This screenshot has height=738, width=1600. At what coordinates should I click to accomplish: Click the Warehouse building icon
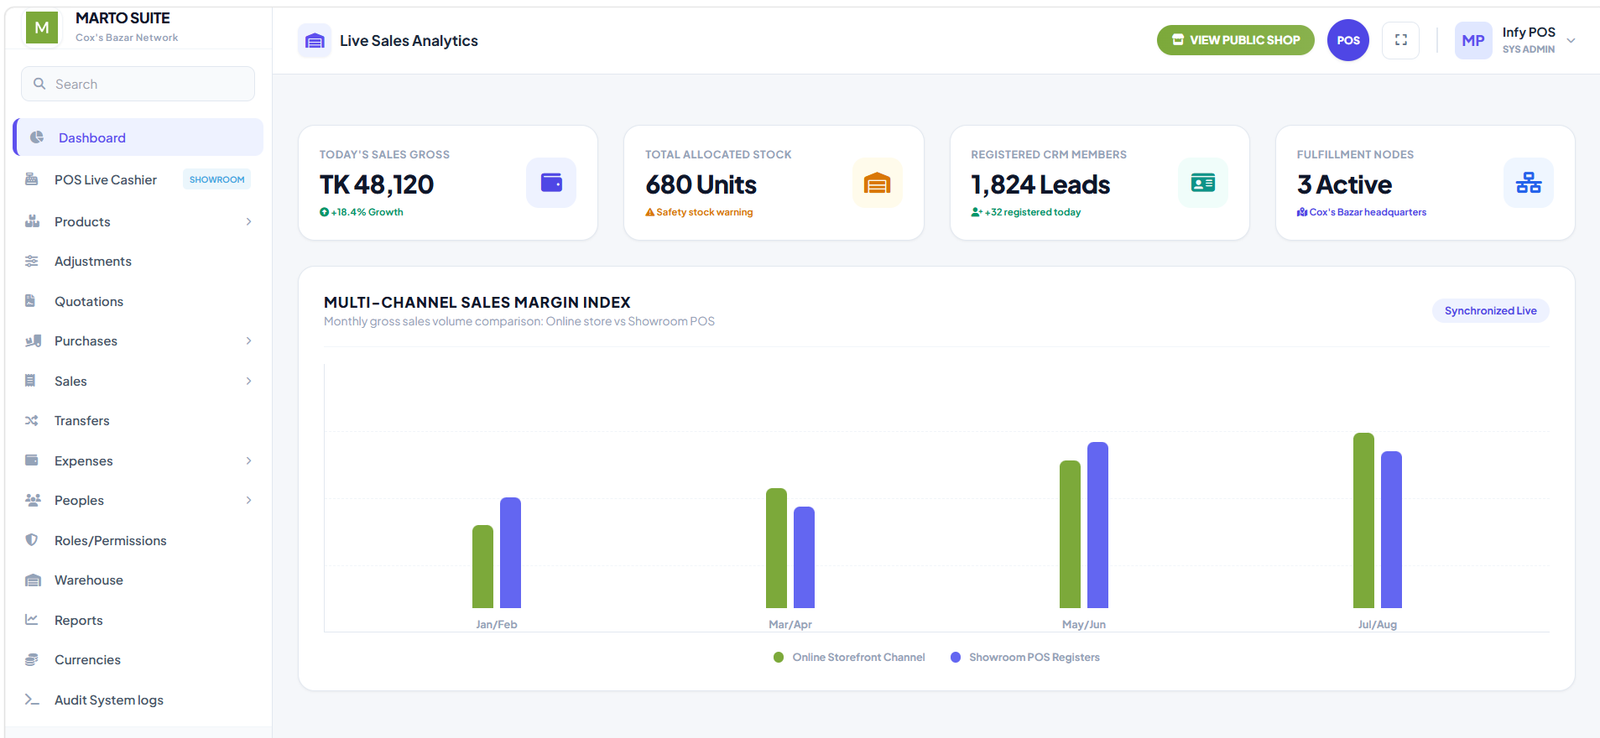[x=33, y=580]
